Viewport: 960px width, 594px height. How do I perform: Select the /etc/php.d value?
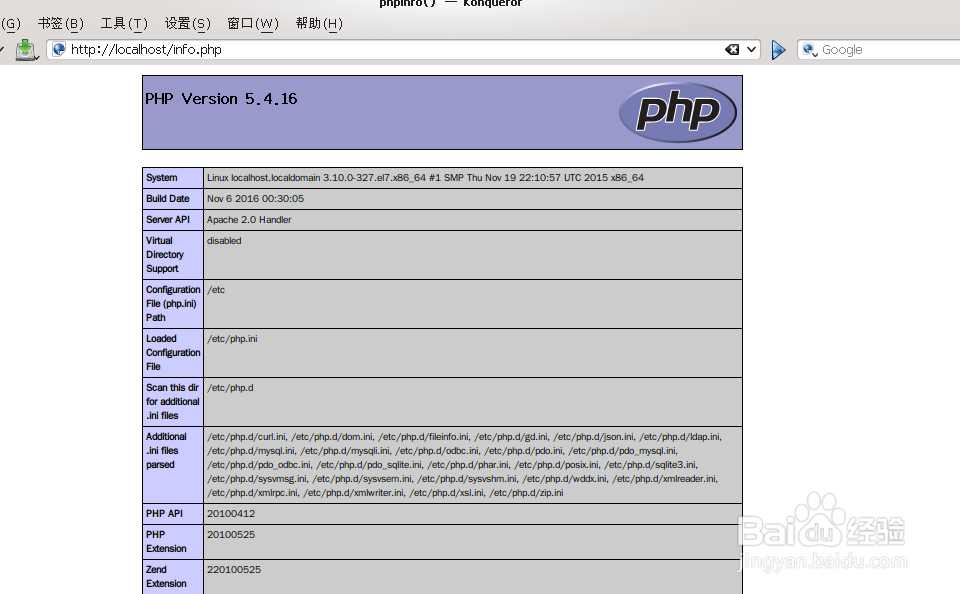tap(230, 388)
